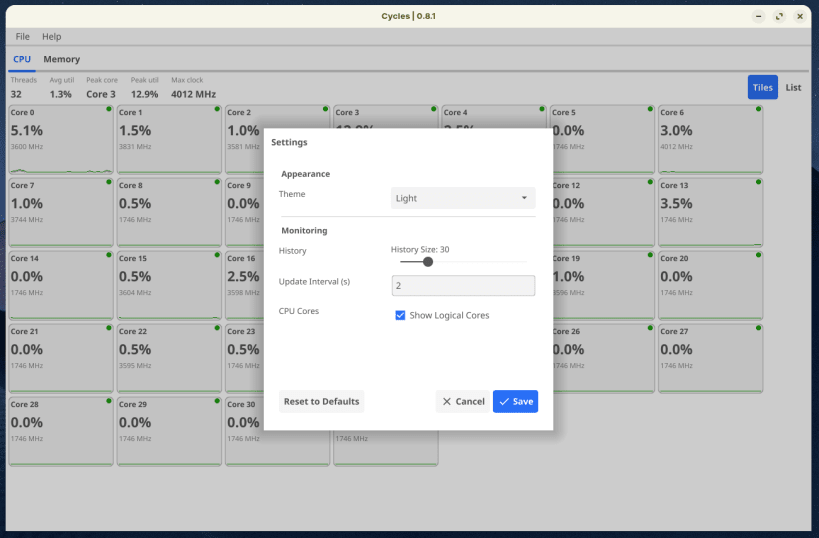
Task: Click the green status dot on Core 20
Action: [758, 255]
